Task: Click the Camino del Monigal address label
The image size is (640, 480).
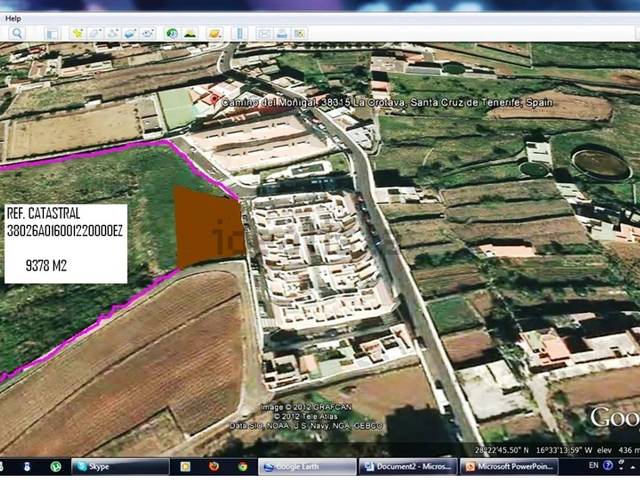Action: (x=387, y=102)
